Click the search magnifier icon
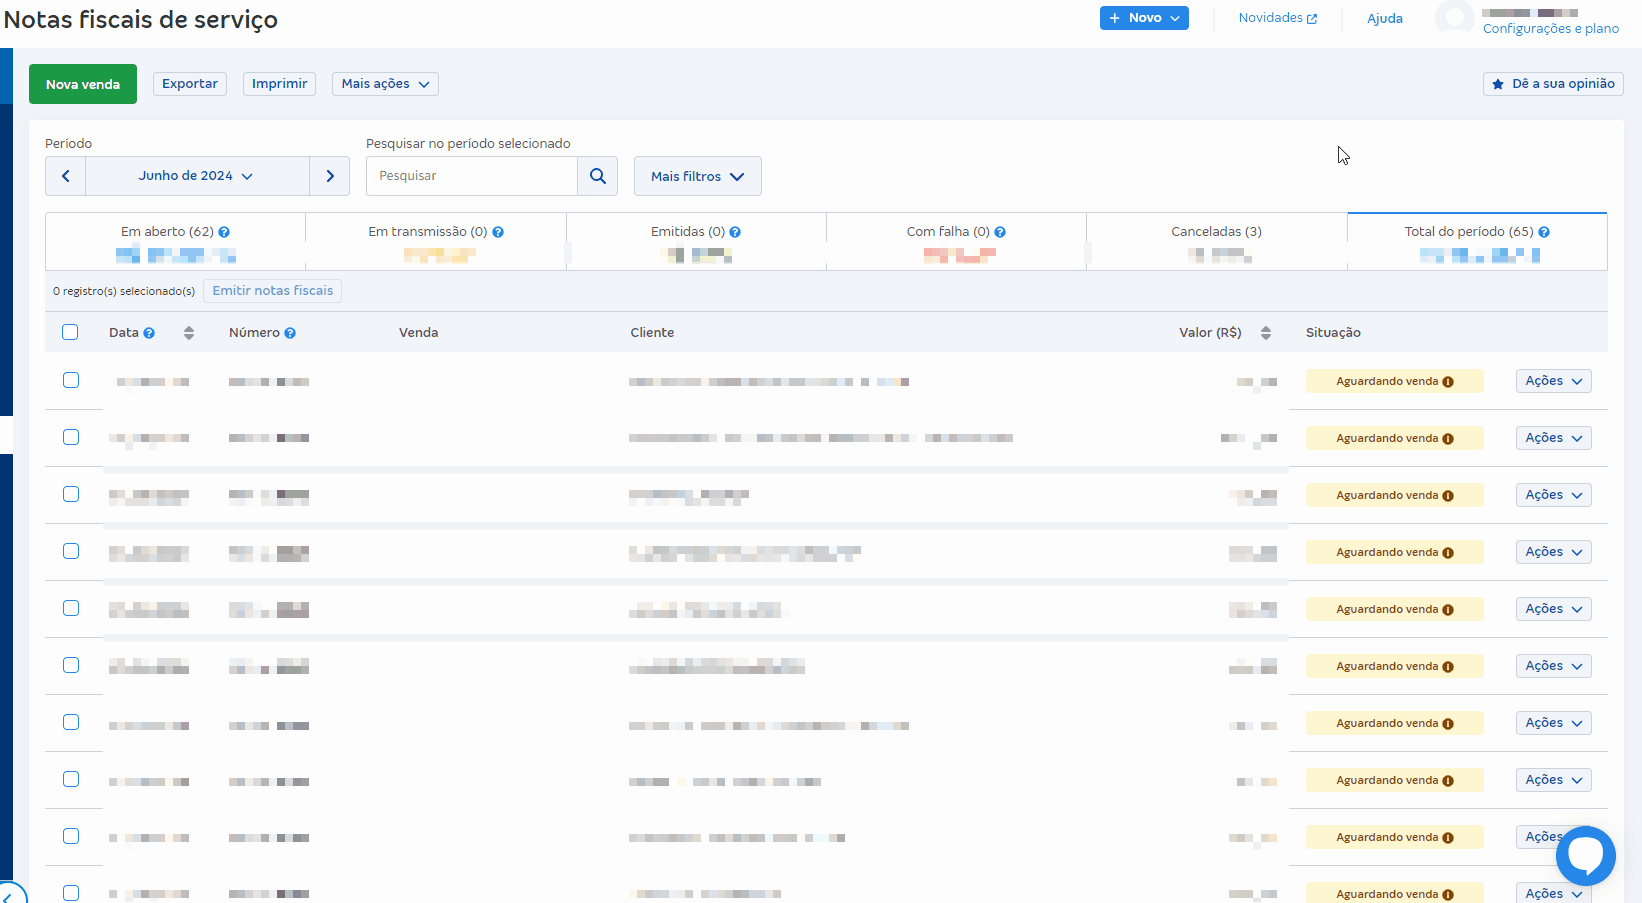The height and width of the screenshot is (903, 1642). [598, 176]
